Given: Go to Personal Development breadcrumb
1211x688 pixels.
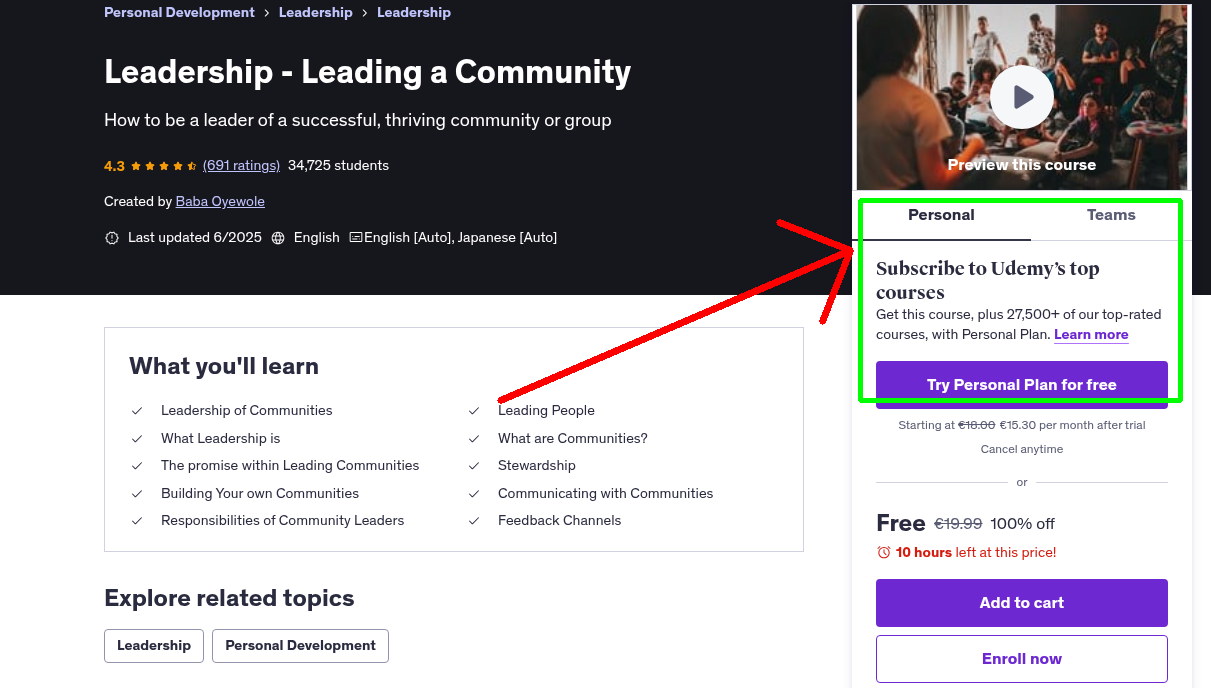Looking at the screenshot, I should click(x=179, y=12).
